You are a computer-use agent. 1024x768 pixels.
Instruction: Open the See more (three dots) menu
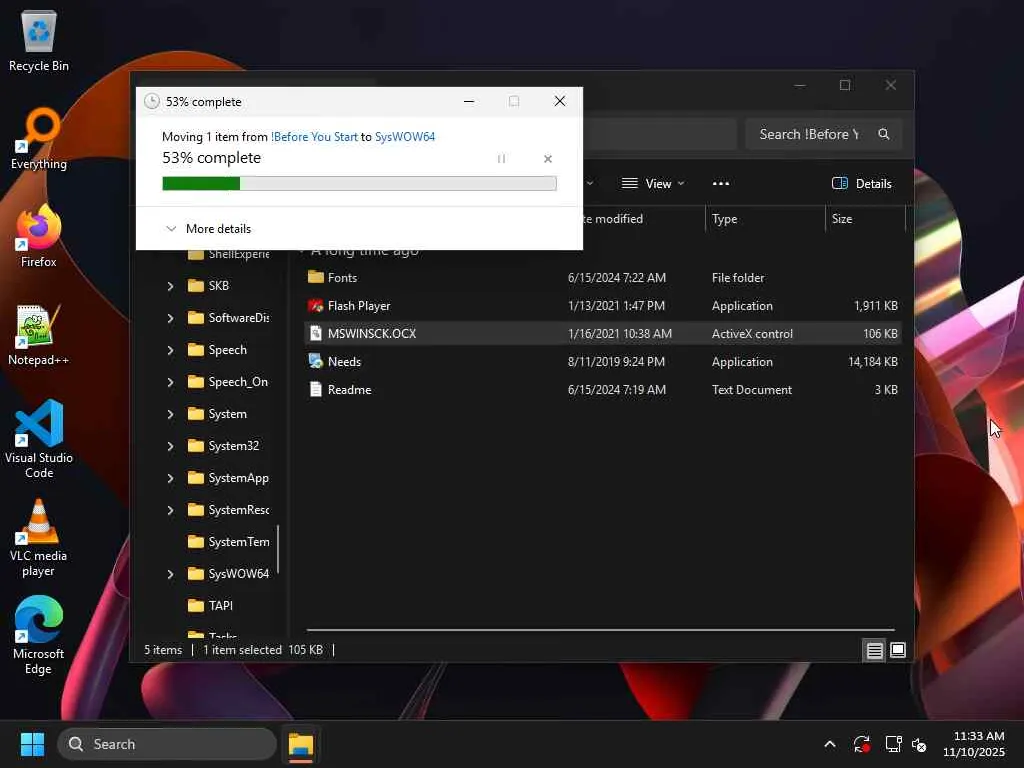click(721, 184)
